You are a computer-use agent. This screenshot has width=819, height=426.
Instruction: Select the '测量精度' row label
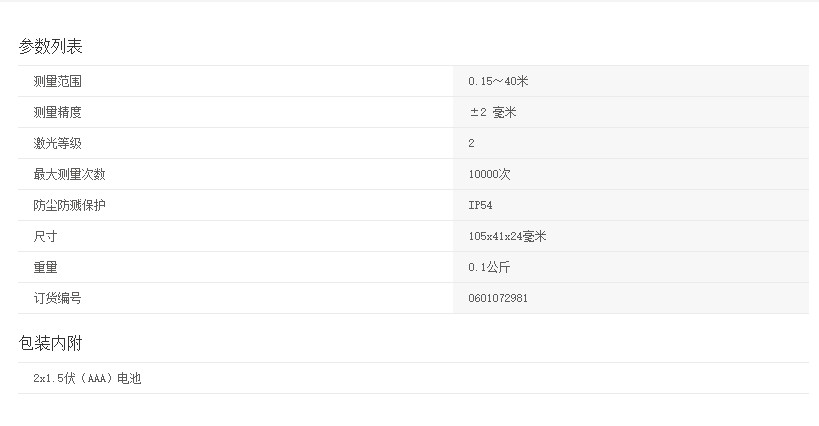point(57,112)
